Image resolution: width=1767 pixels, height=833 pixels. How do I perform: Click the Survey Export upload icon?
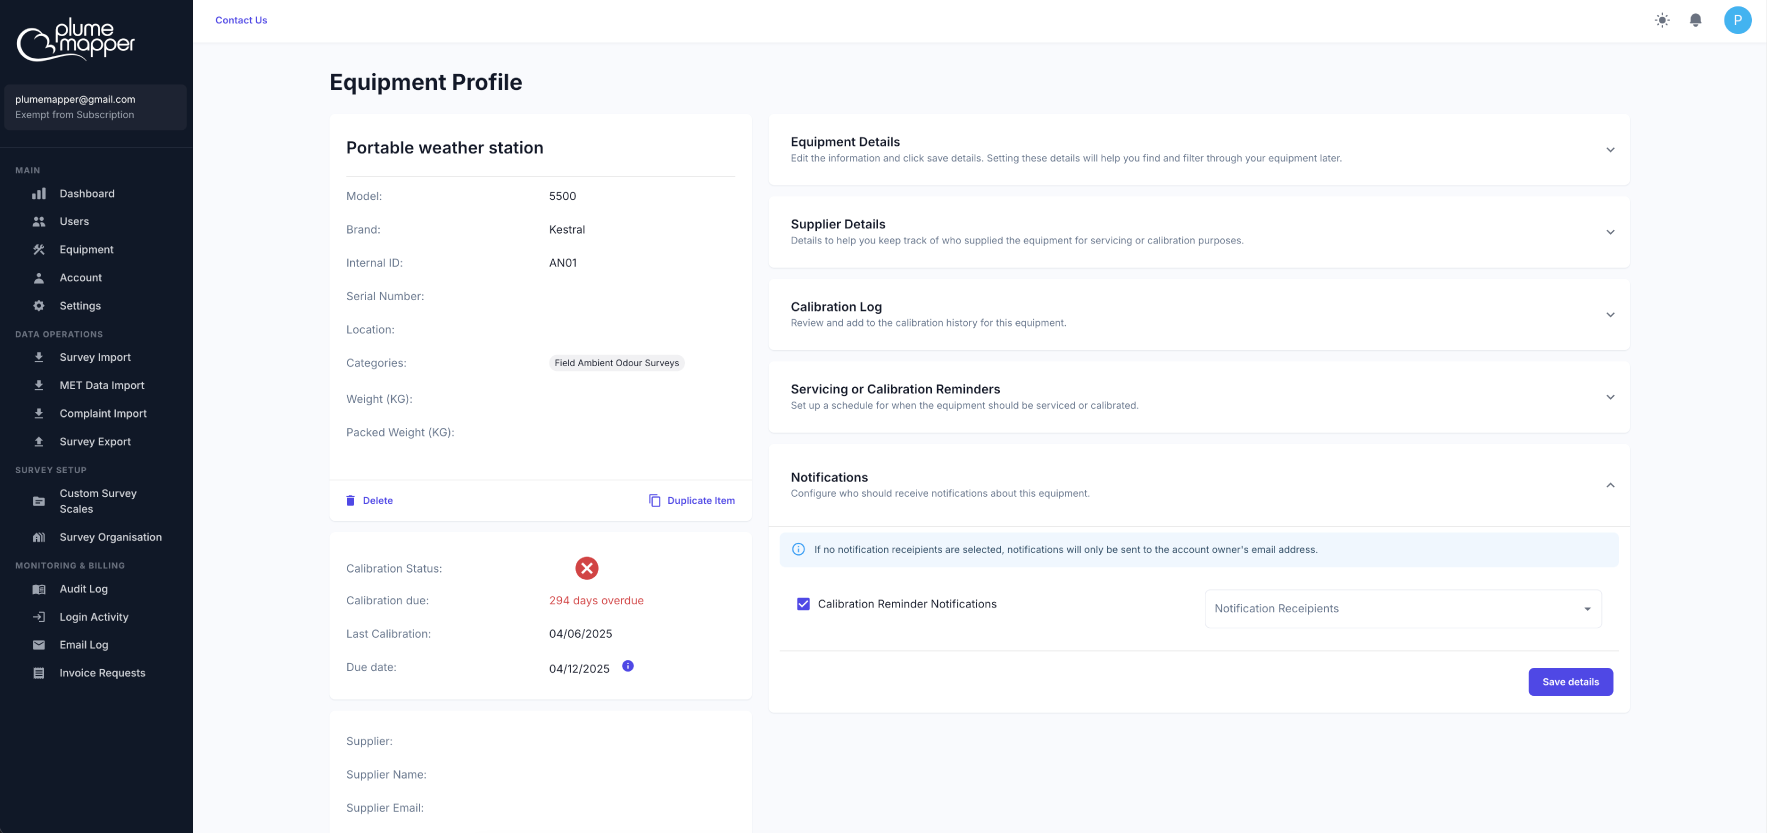39,441
